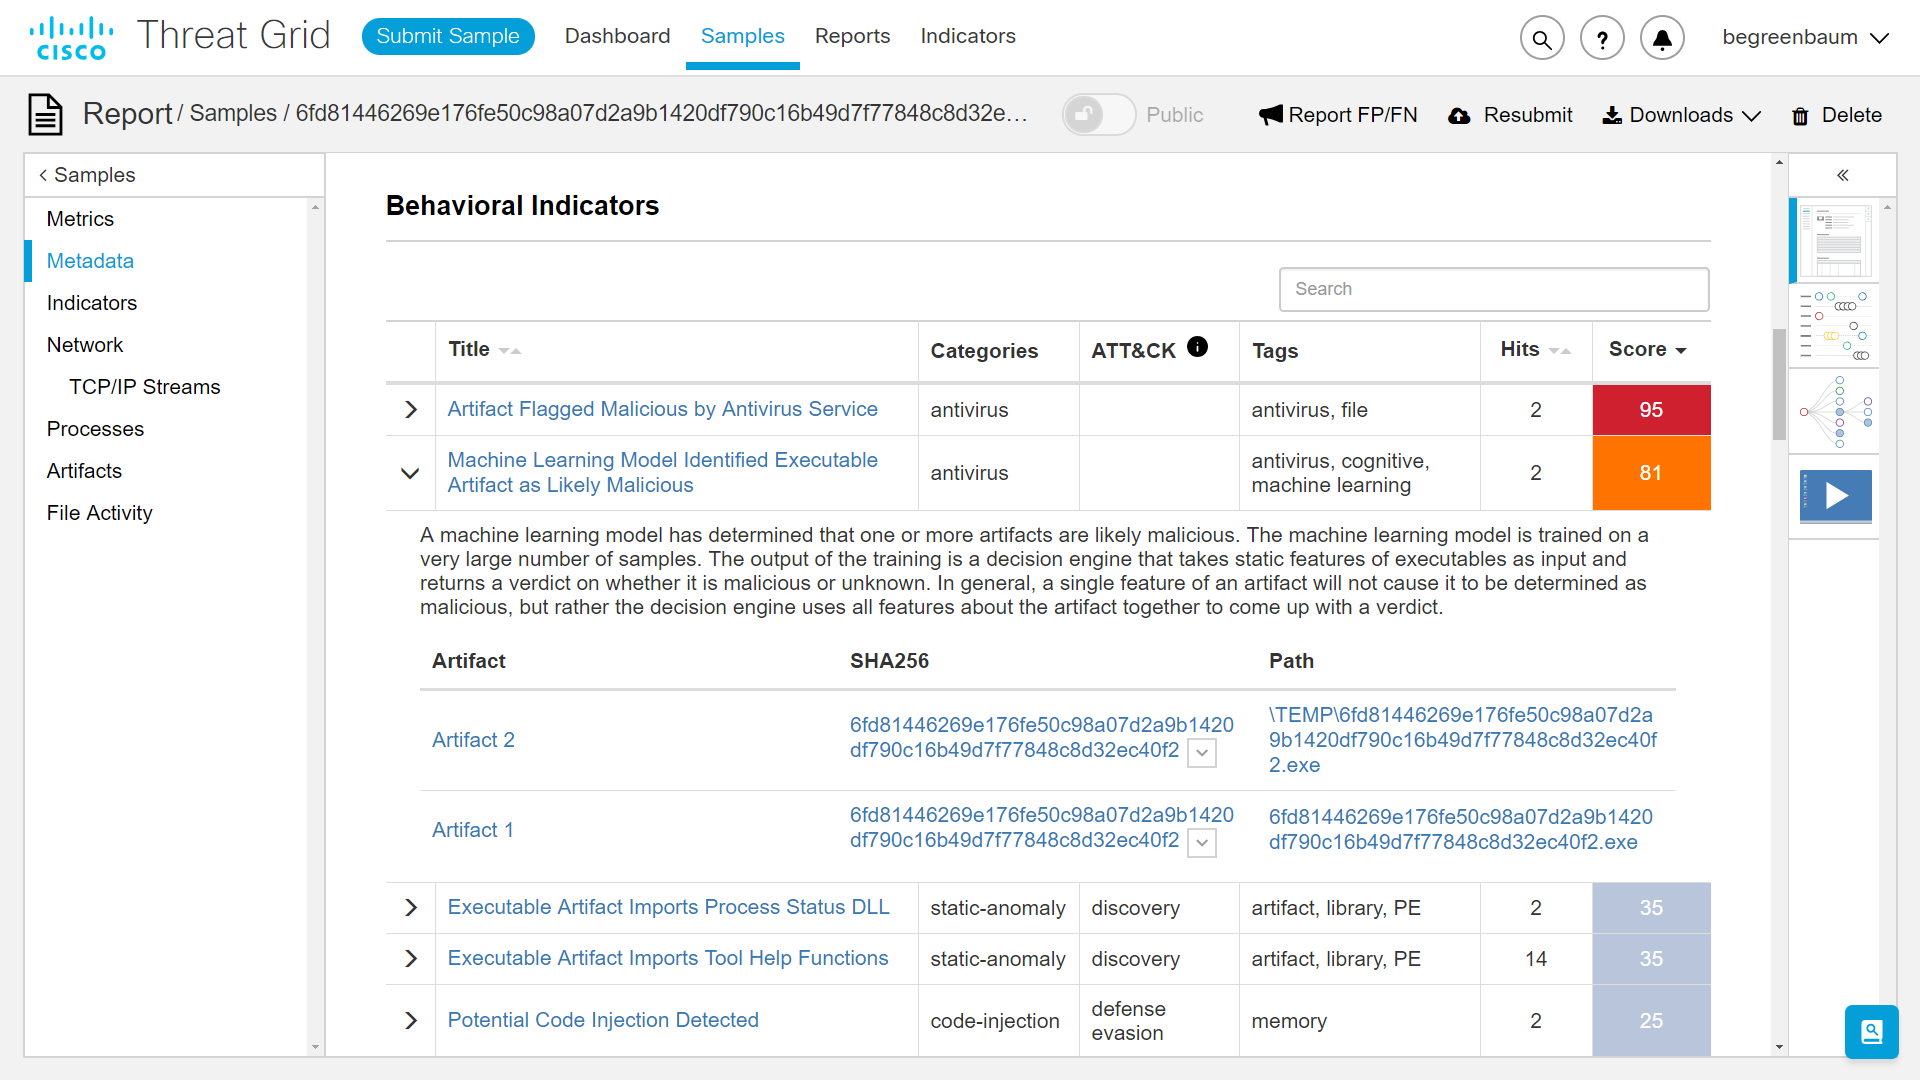Switch to the Dashboard tab
Screen dimensions: 1920x1080
click(x=617, y=36)
